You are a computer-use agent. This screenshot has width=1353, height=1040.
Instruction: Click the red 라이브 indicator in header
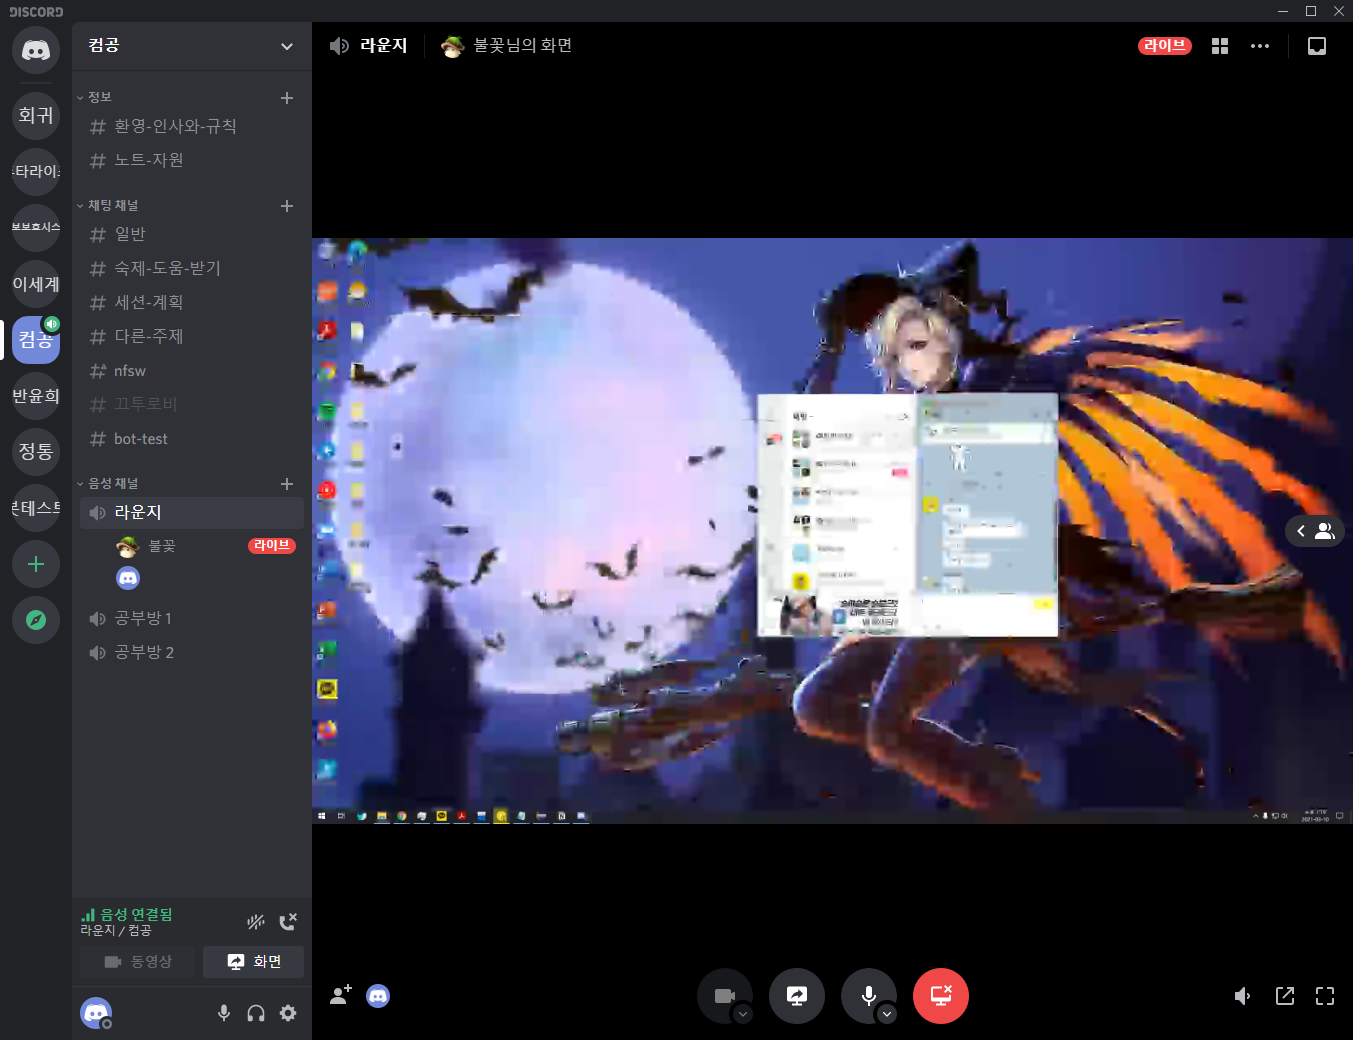pyautogui.click(x=1165, y=46)
